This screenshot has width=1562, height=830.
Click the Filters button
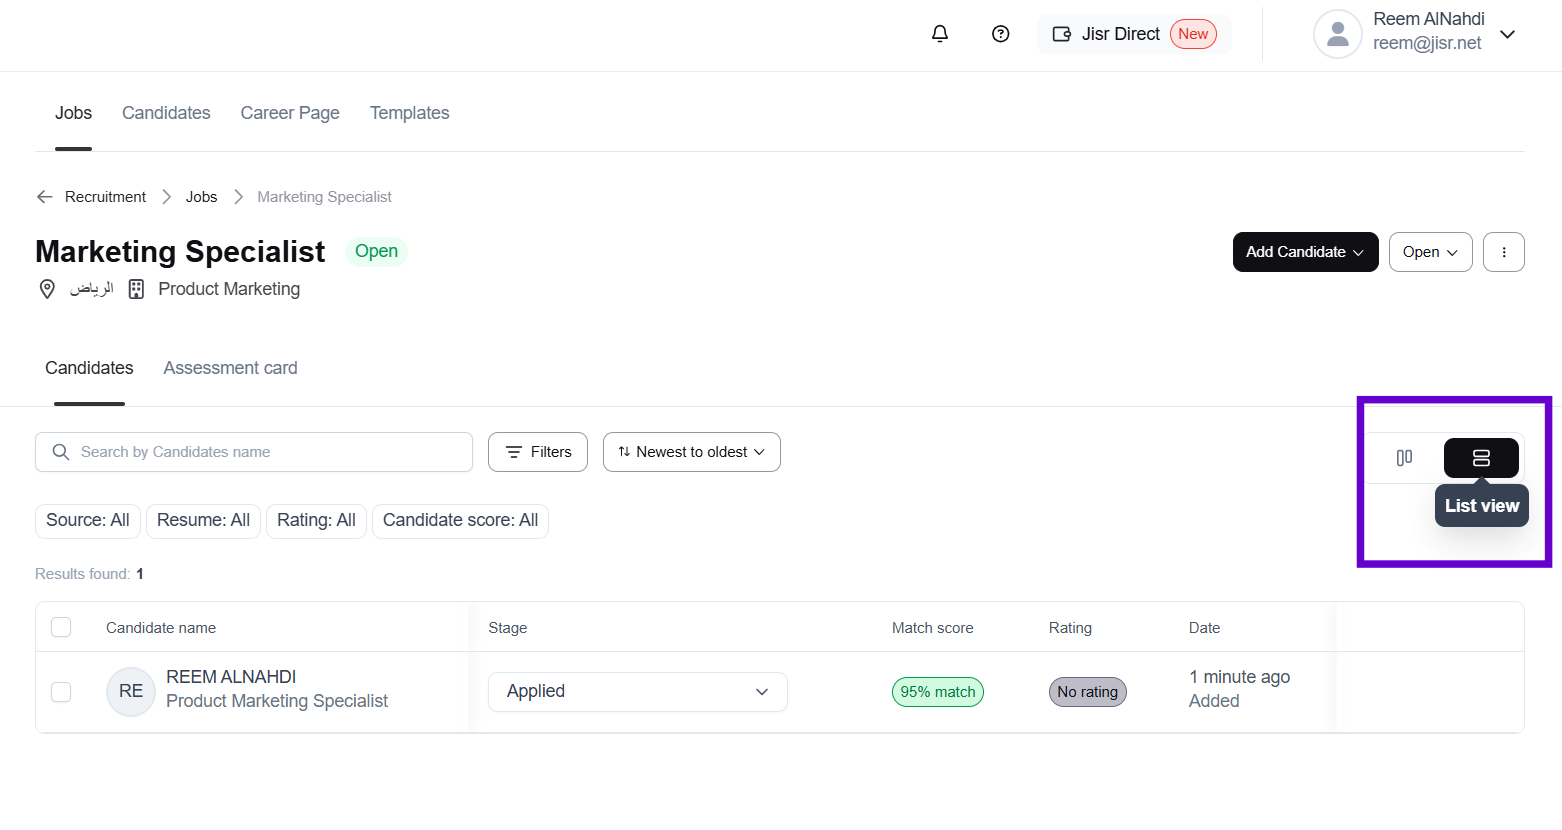[x=538, y=452]
